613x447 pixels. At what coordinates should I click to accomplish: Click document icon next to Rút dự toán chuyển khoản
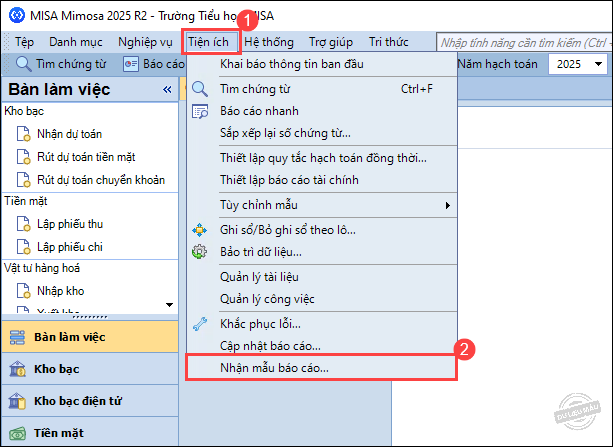pos(23,180)
